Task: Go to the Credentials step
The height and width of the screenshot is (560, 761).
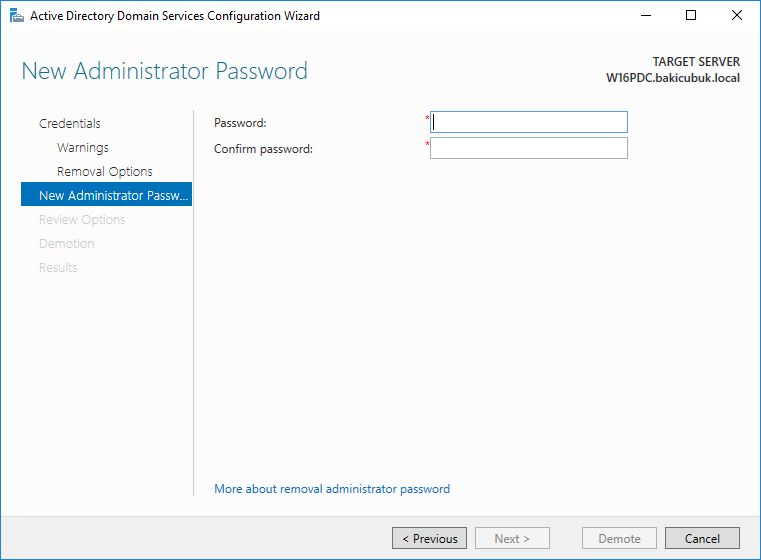Action: (x=70, y=124)
